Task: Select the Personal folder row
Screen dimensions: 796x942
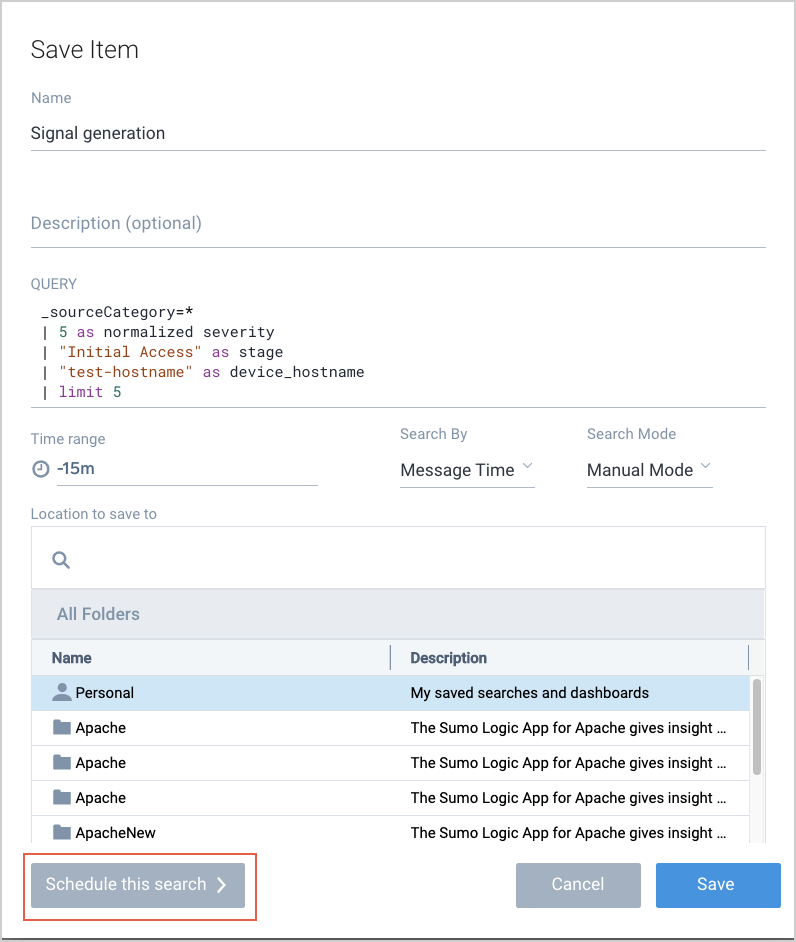Action: pos(390,692)
